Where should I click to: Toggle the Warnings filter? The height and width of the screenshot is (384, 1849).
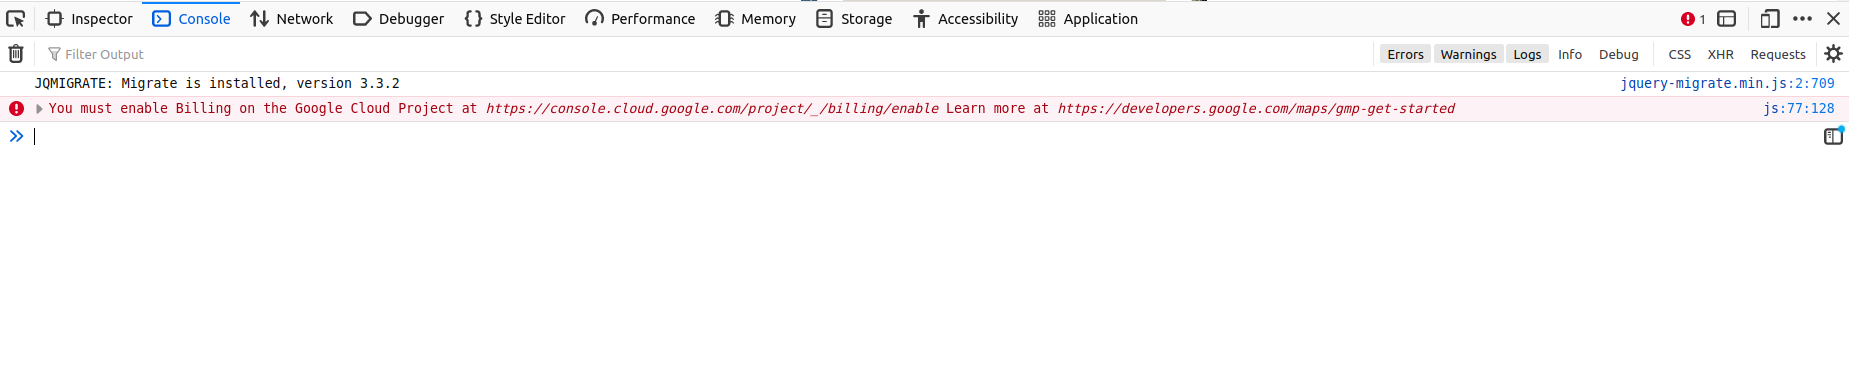click(x=1468, y=54)
